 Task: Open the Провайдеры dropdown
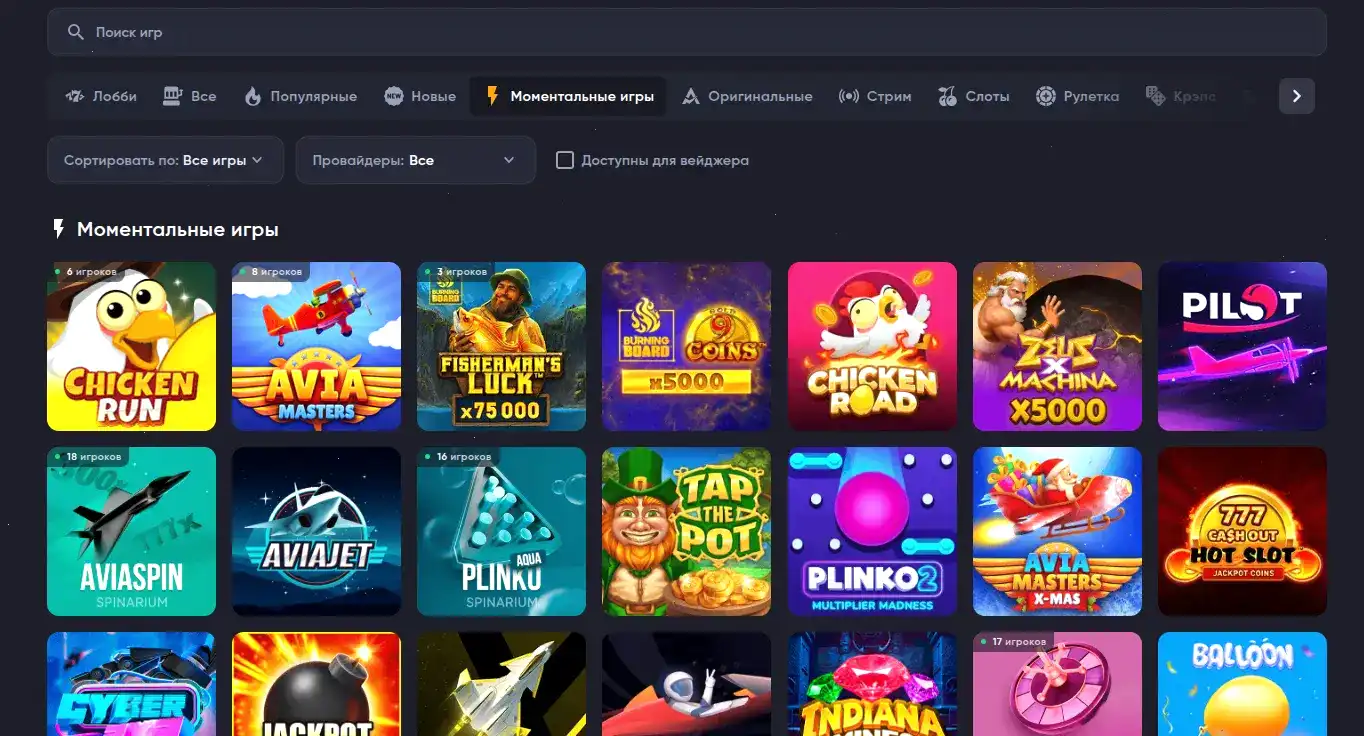point(415,159)
